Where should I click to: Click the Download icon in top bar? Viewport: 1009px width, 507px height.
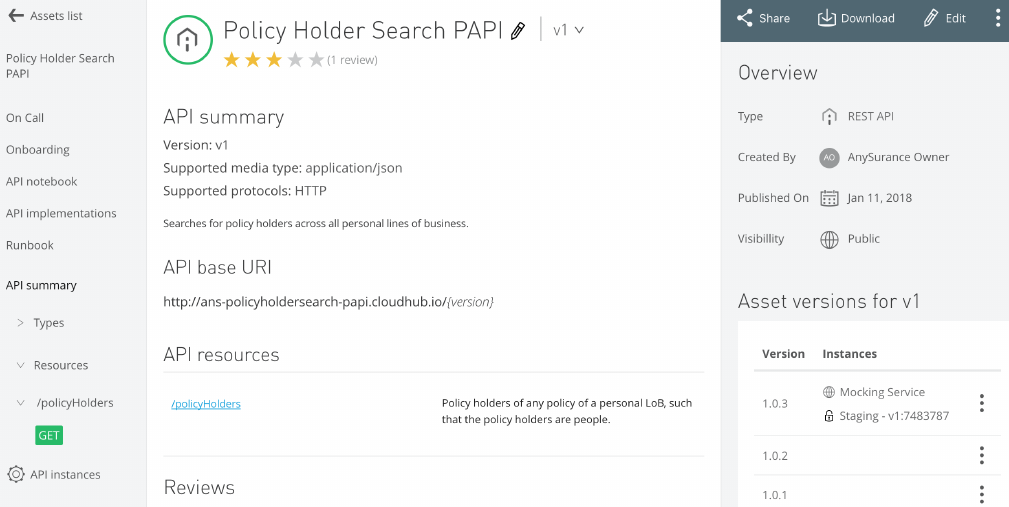[x=827, y=18]
